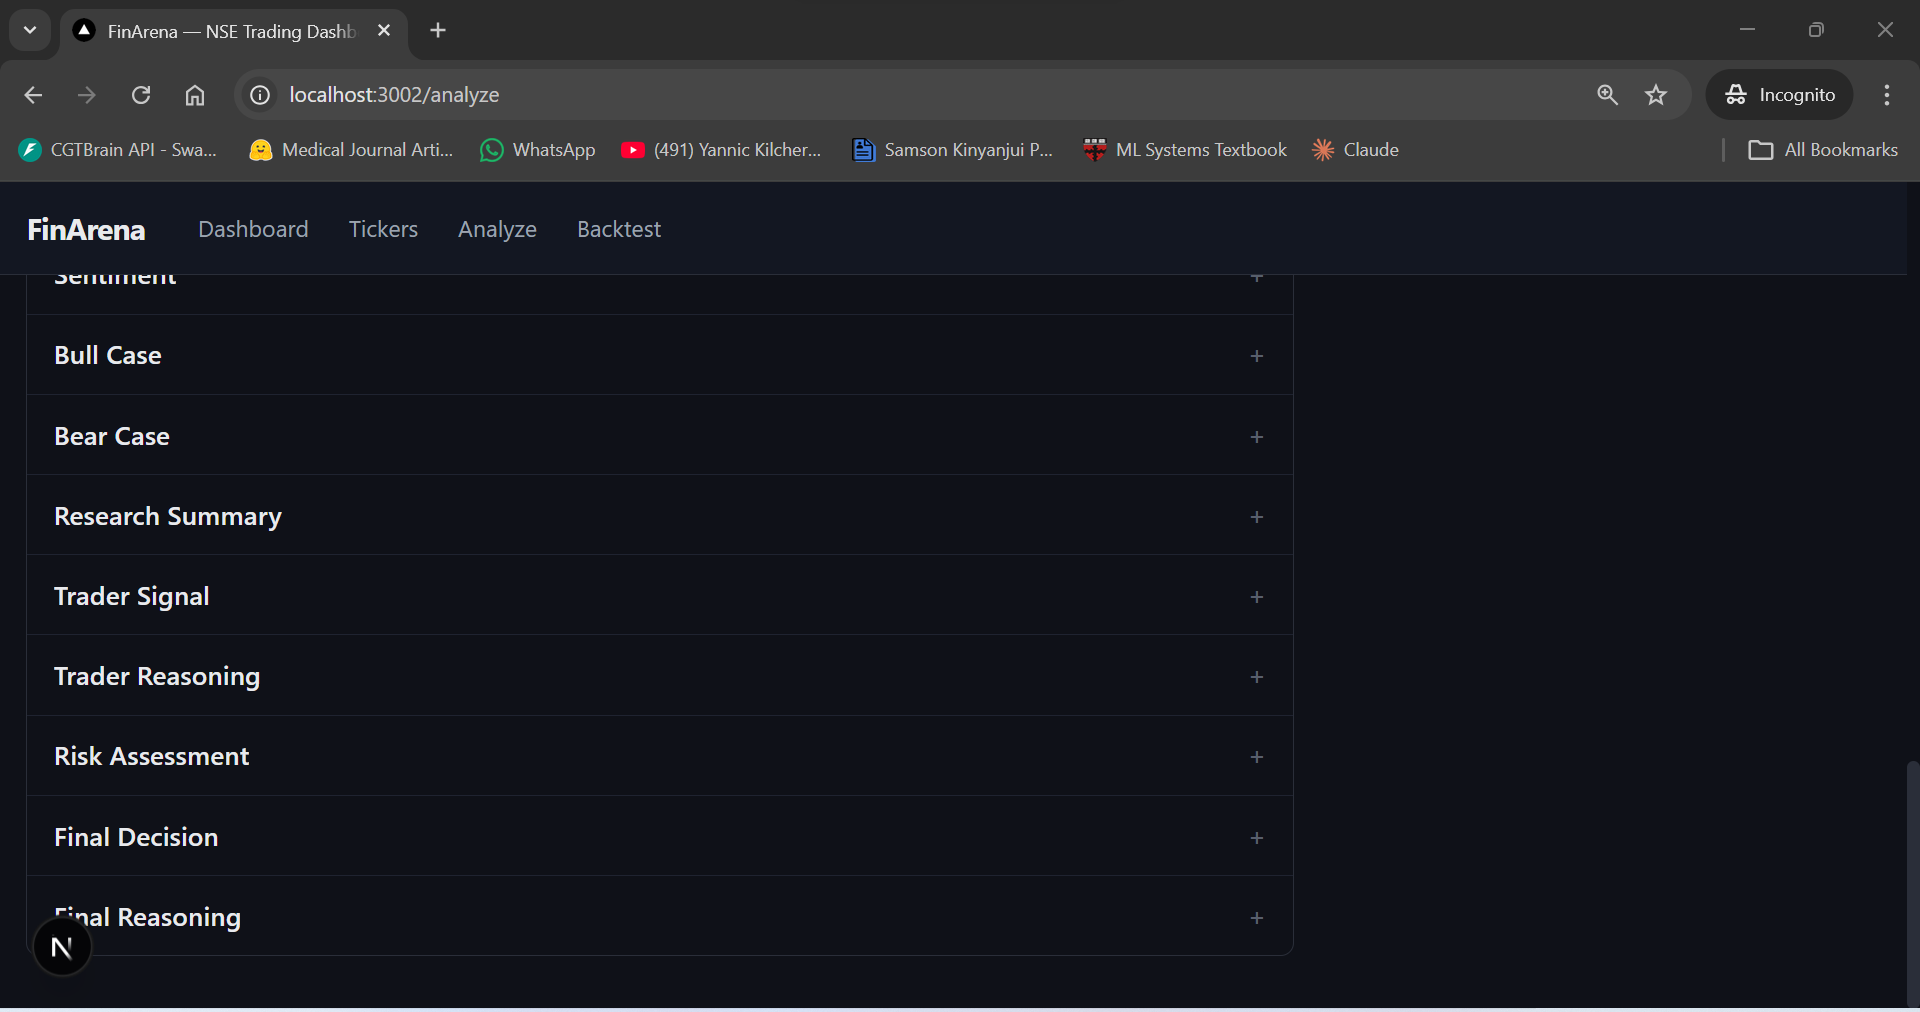The width and height of the screenshot is (1920, 1012).
Task: Reload the current page
Action: click(x=141, y=95)
